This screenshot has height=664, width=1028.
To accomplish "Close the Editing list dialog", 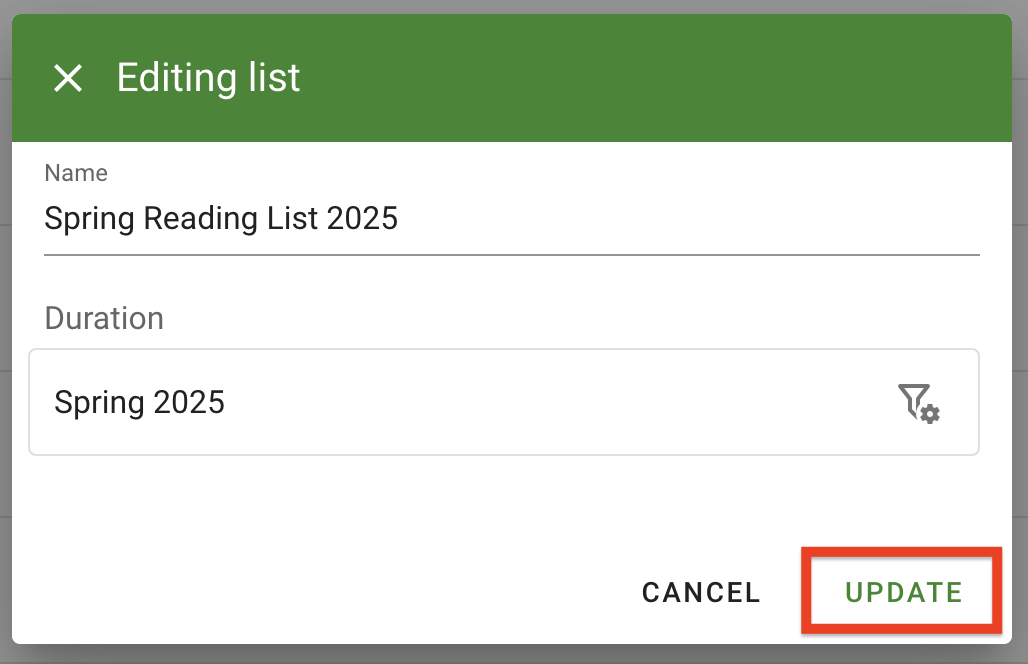I will pos(68,78).
